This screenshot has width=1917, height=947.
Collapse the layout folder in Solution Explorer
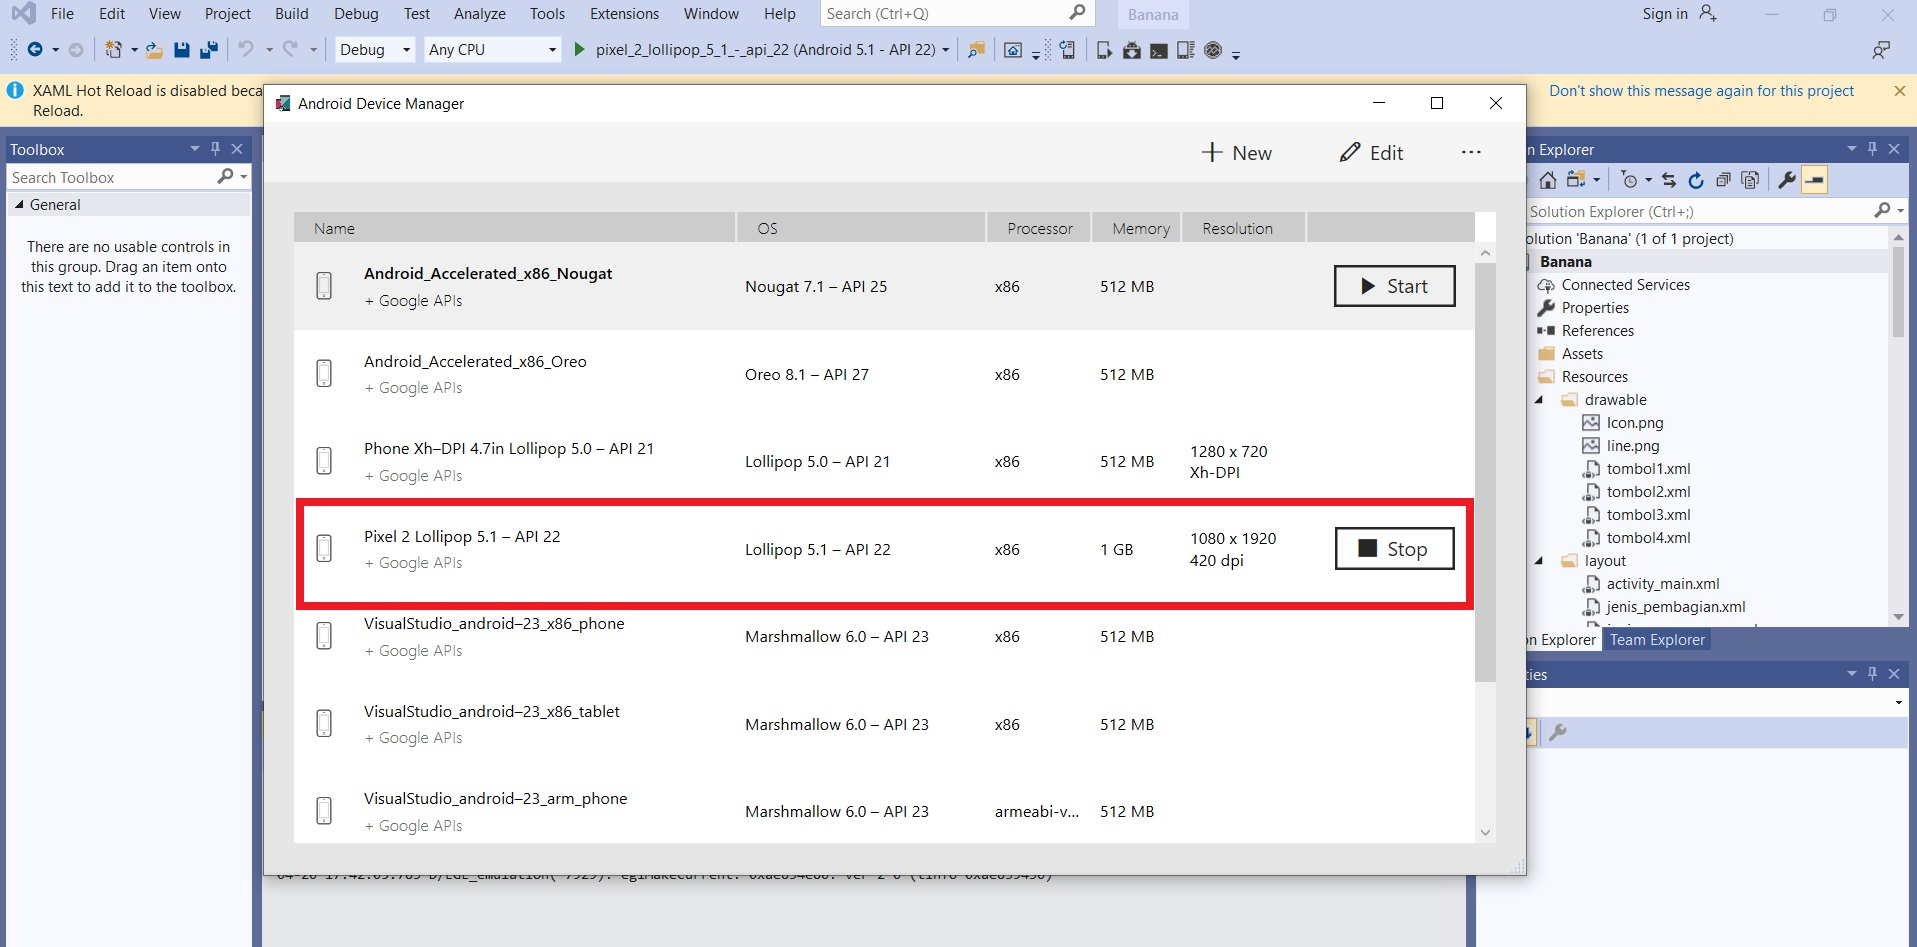coord(1540,561)
